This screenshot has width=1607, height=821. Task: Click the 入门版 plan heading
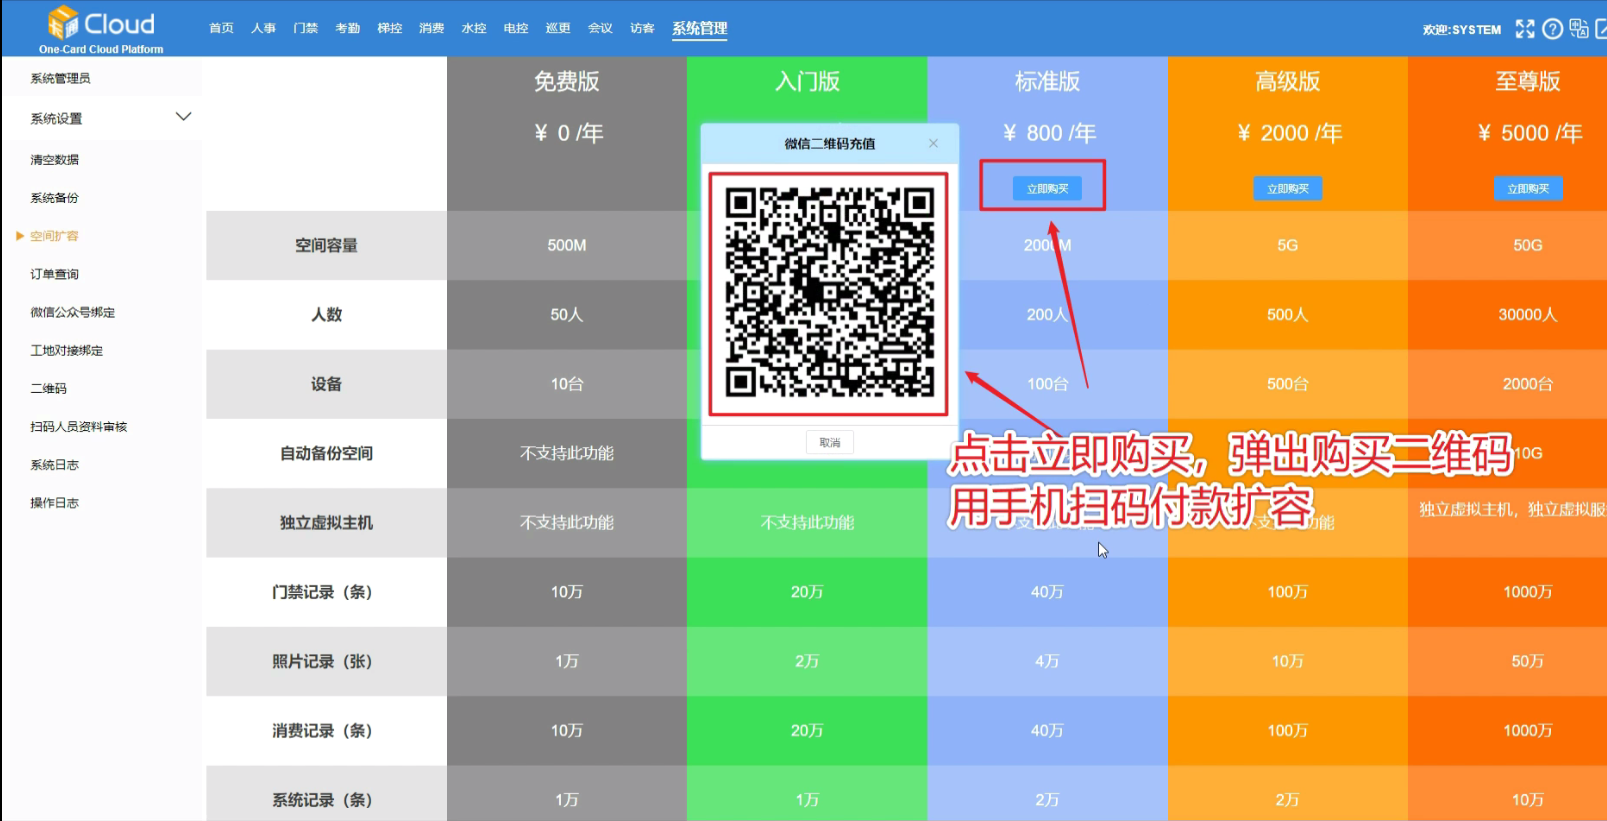pyautogui.click(x=807, y=81)
